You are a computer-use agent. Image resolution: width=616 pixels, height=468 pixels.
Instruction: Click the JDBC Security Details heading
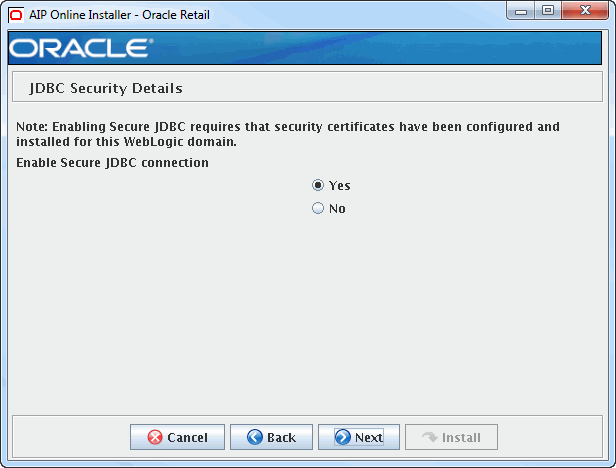(106, 88)
